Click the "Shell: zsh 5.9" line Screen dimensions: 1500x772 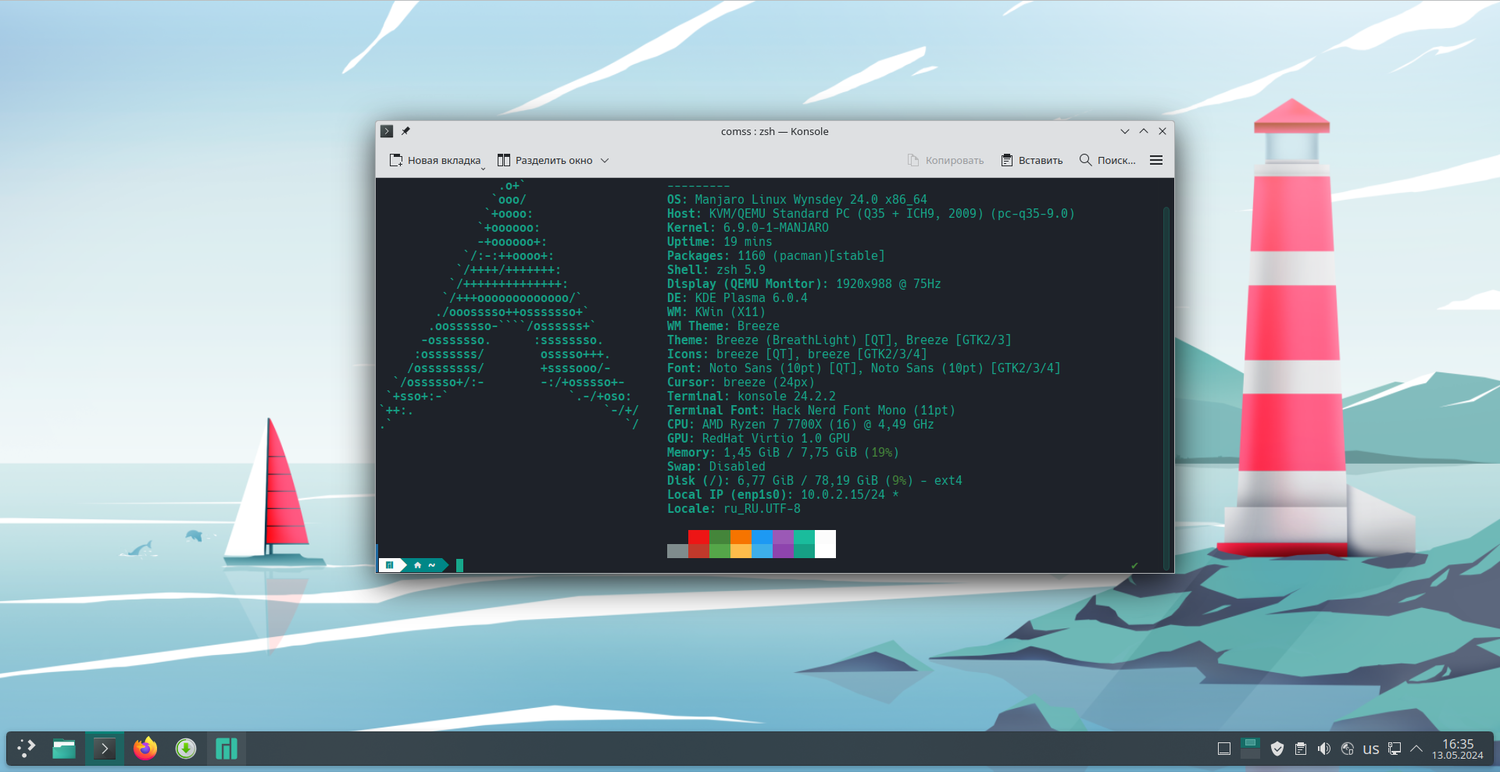(716, 270)
